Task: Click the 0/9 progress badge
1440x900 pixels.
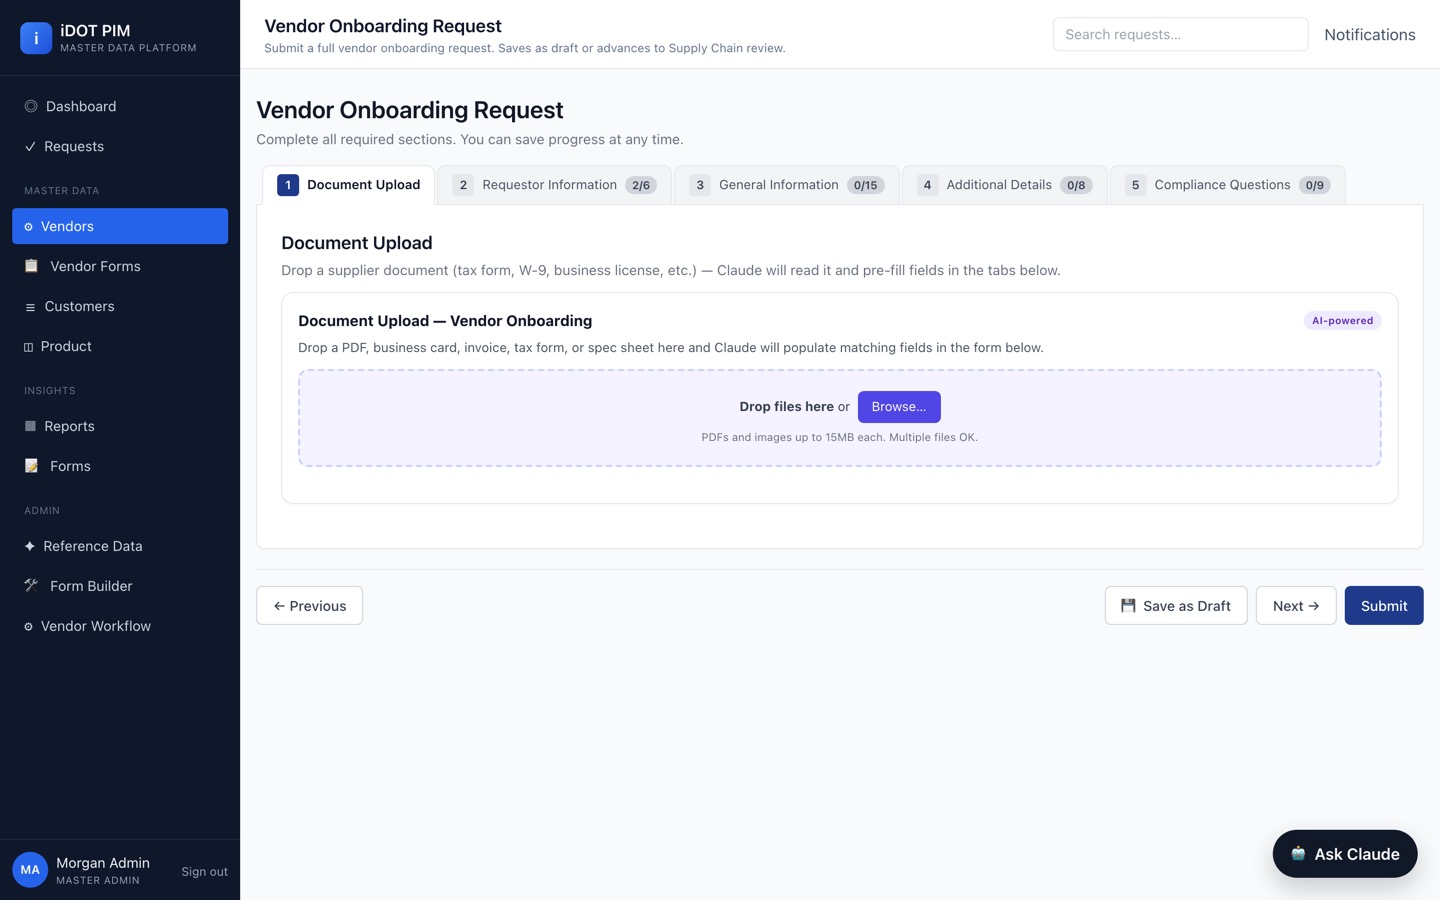Action: click(x=1315, y=185)
